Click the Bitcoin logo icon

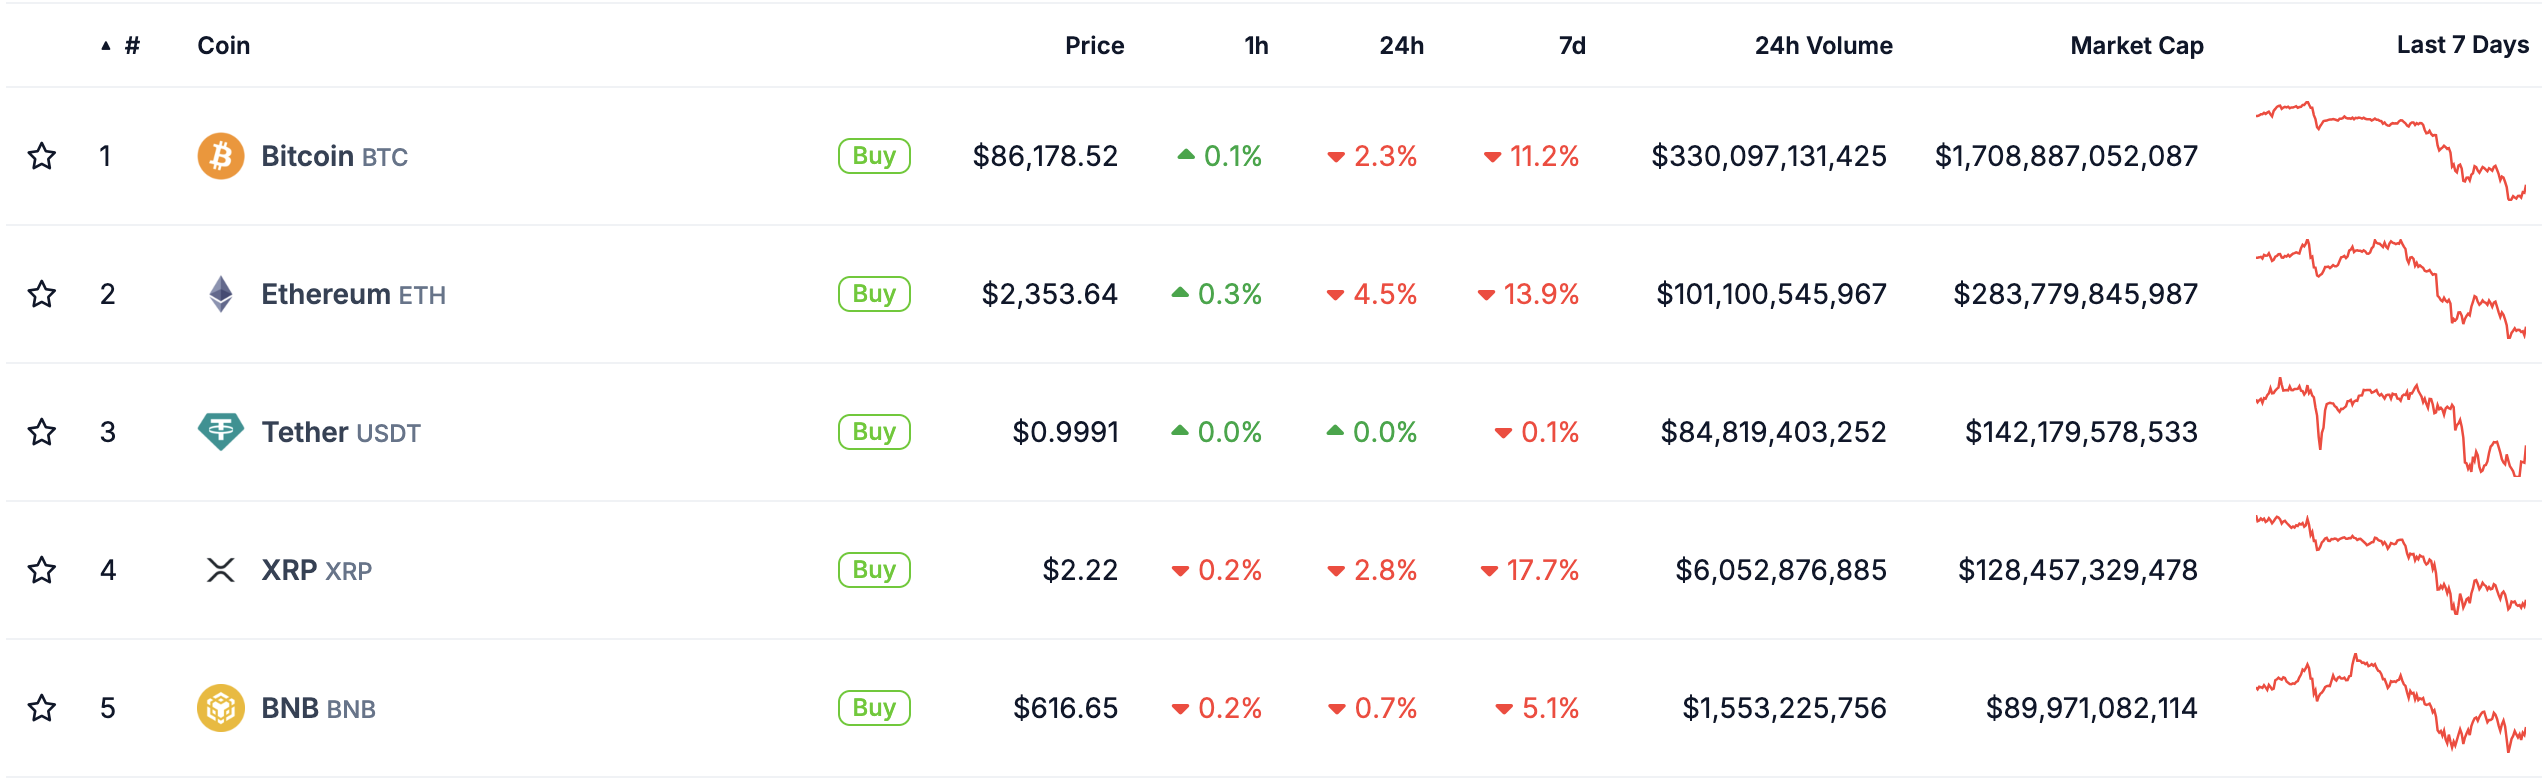[x=221, y=156]
